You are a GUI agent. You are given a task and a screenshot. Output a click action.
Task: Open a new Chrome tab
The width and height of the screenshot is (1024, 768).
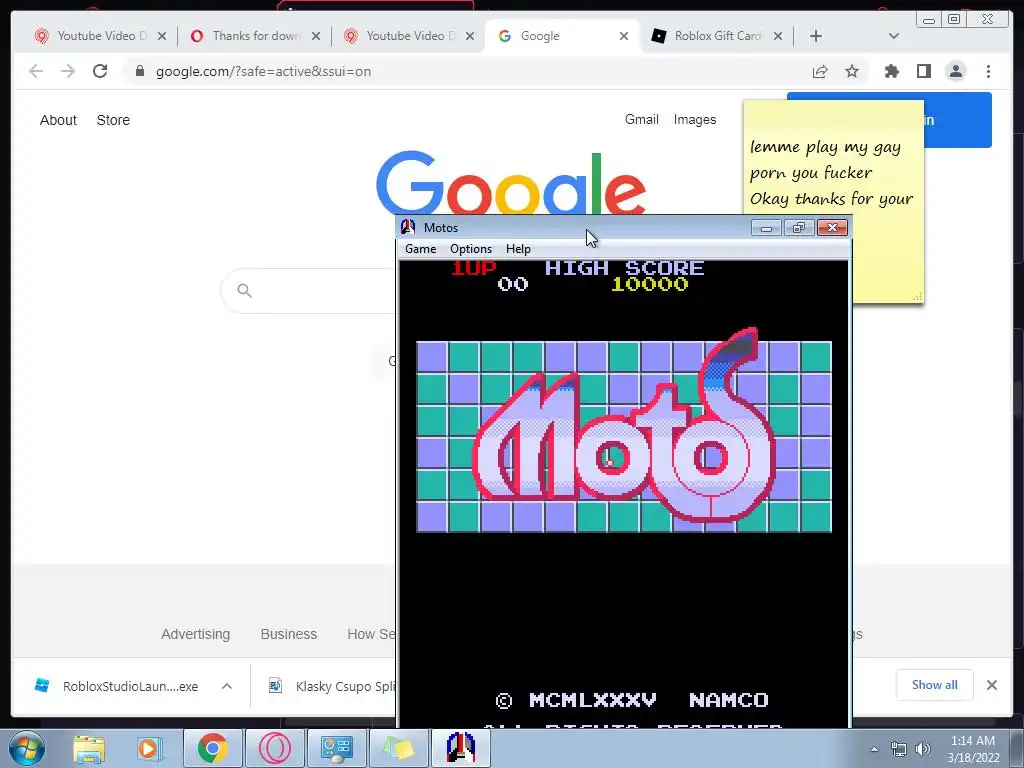(816, 36)
